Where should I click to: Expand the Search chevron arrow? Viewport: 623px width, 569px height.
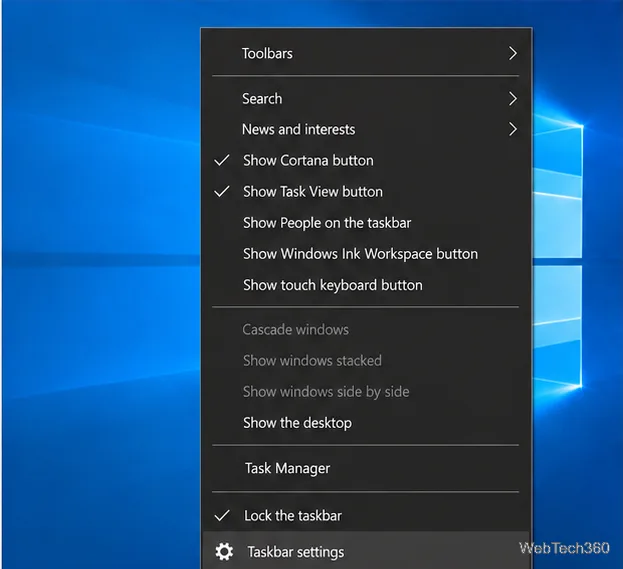click(513, 99)
